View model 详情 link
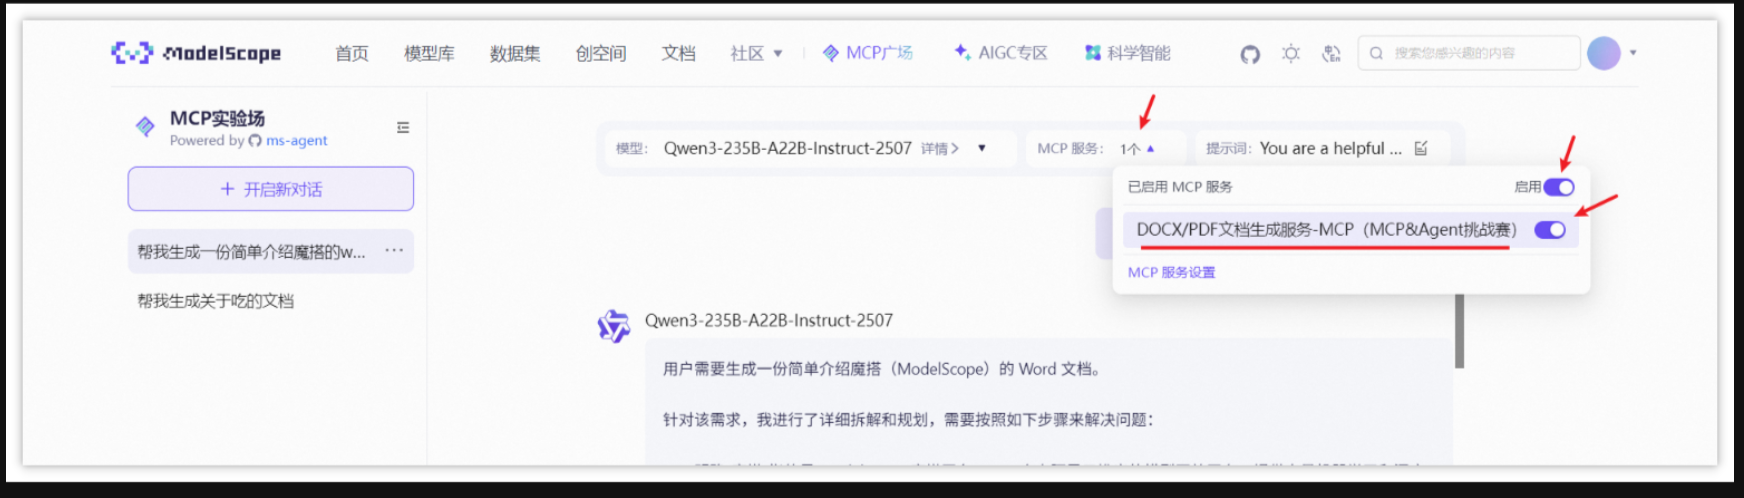Screen dimensions: 1744x498 (940, 148)
